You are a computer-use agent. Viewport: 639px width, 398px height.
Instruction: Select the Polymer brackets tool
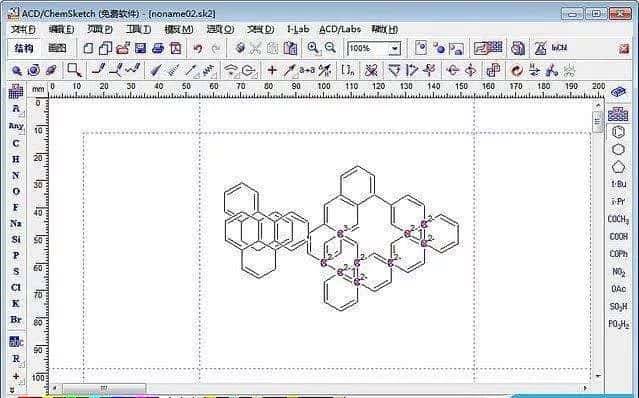pos(348,71)
